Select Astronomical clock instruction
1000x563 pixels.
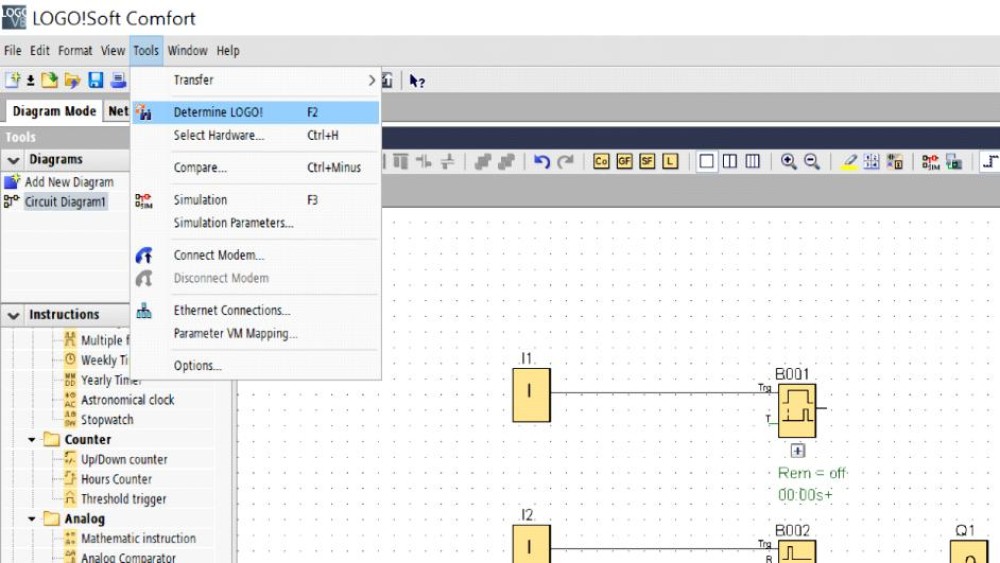click(x=128, y=400)
